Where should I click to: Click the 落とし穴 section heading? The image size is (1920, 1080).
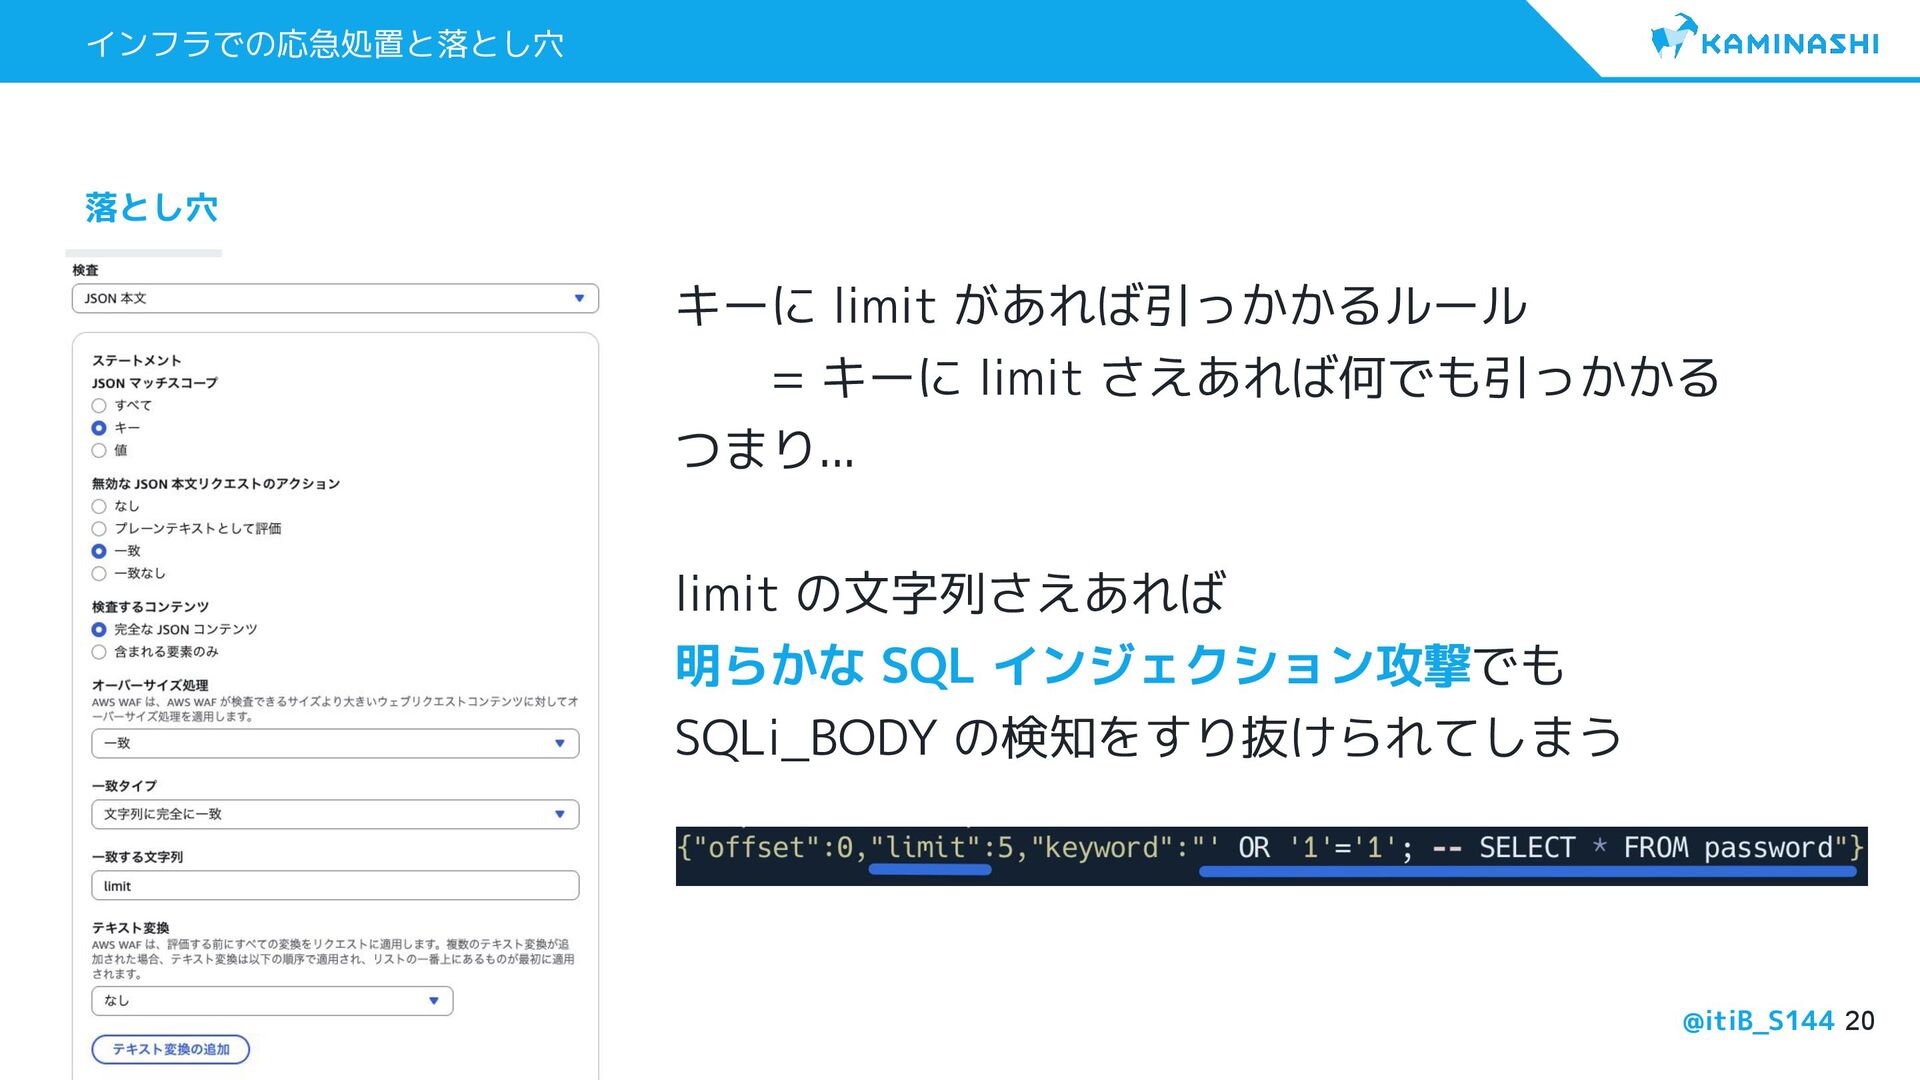151,207
